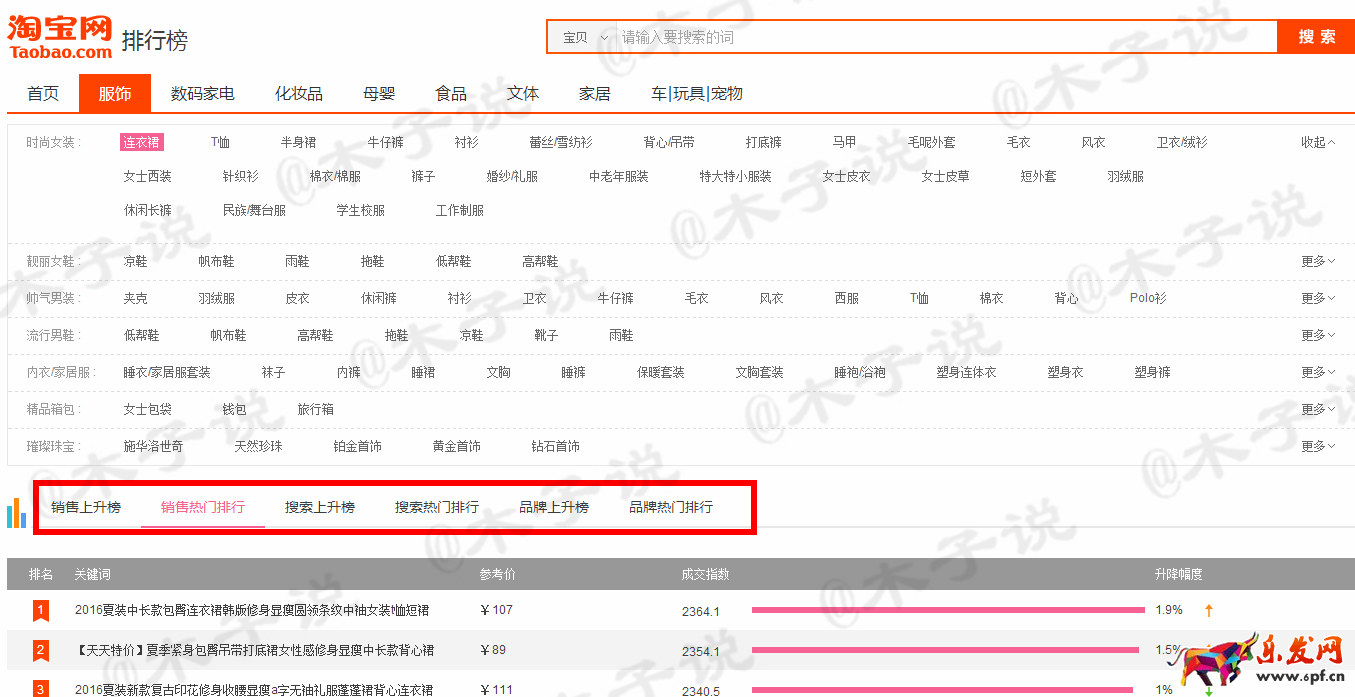Click the rank 1 badge icon
Image resolution: width=1355 pixels, height=697 pixels.
click(41, 610)
